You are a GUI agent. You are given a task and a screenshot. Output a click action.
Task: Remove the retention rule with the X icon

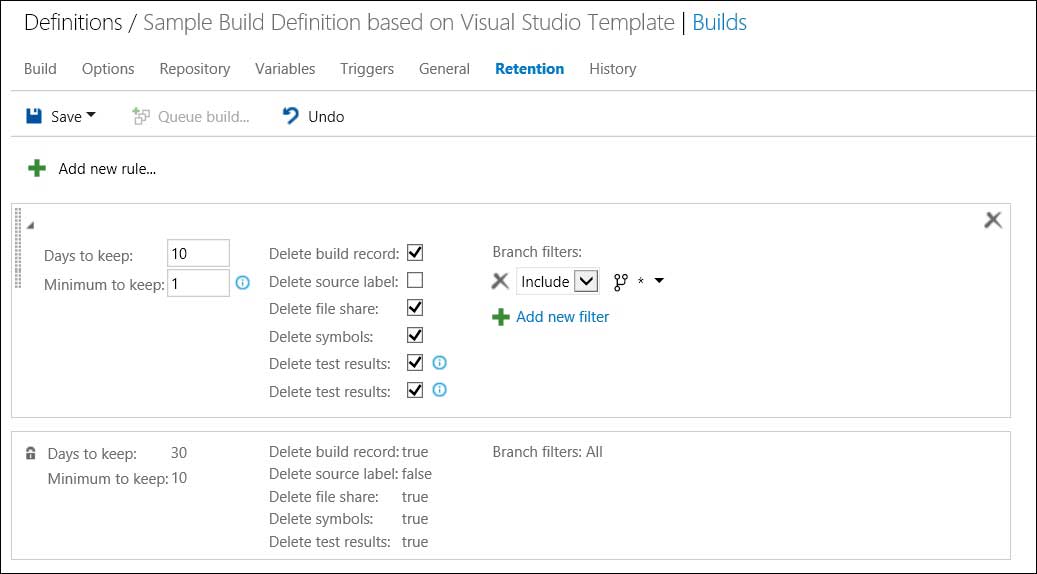(992, 220)
